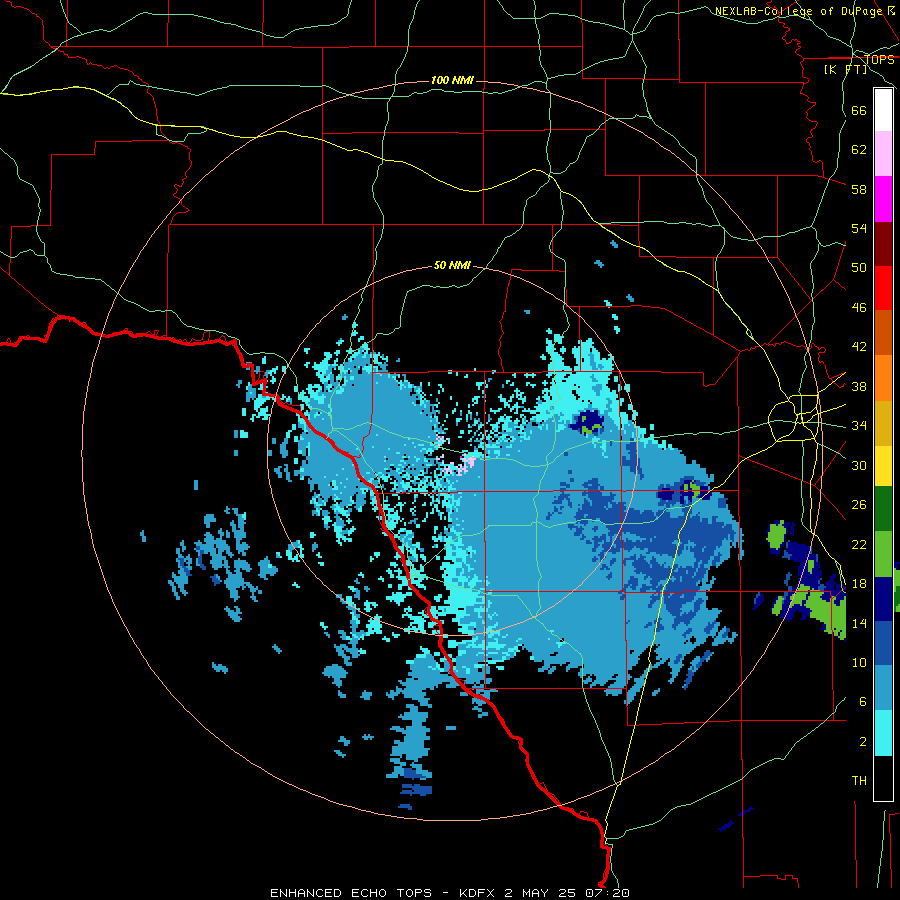The height and width of the screenshot is (900, 900).
Task: Click the K FT units label
Action: click(845, 70)
